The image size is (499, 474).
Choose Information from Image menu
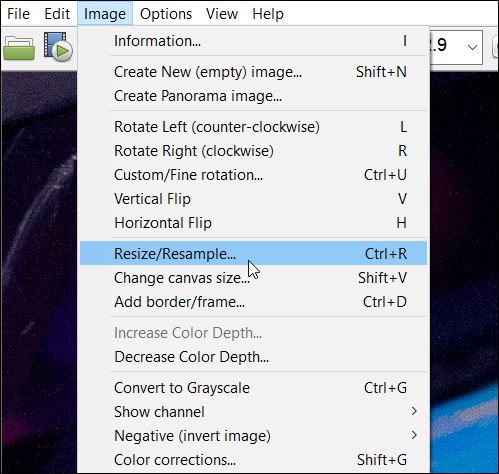(253, 41)
